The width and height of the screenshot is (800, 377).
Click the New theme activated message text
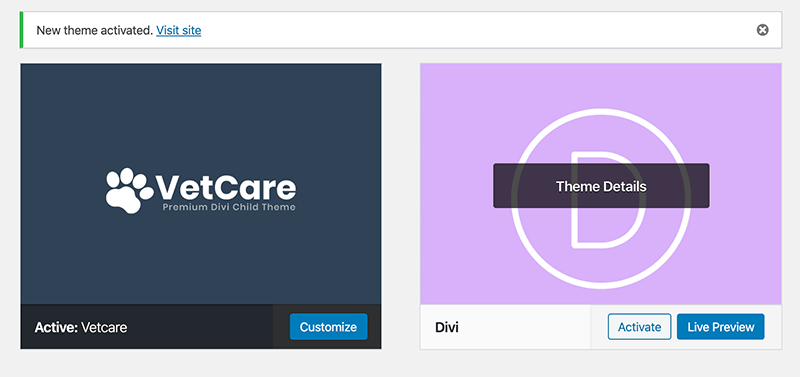[94, 31]
